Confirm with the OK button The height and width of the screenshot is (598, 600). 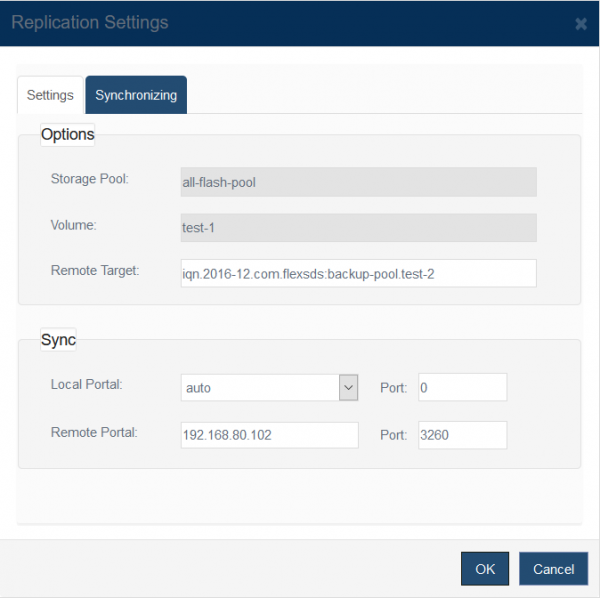485,569
